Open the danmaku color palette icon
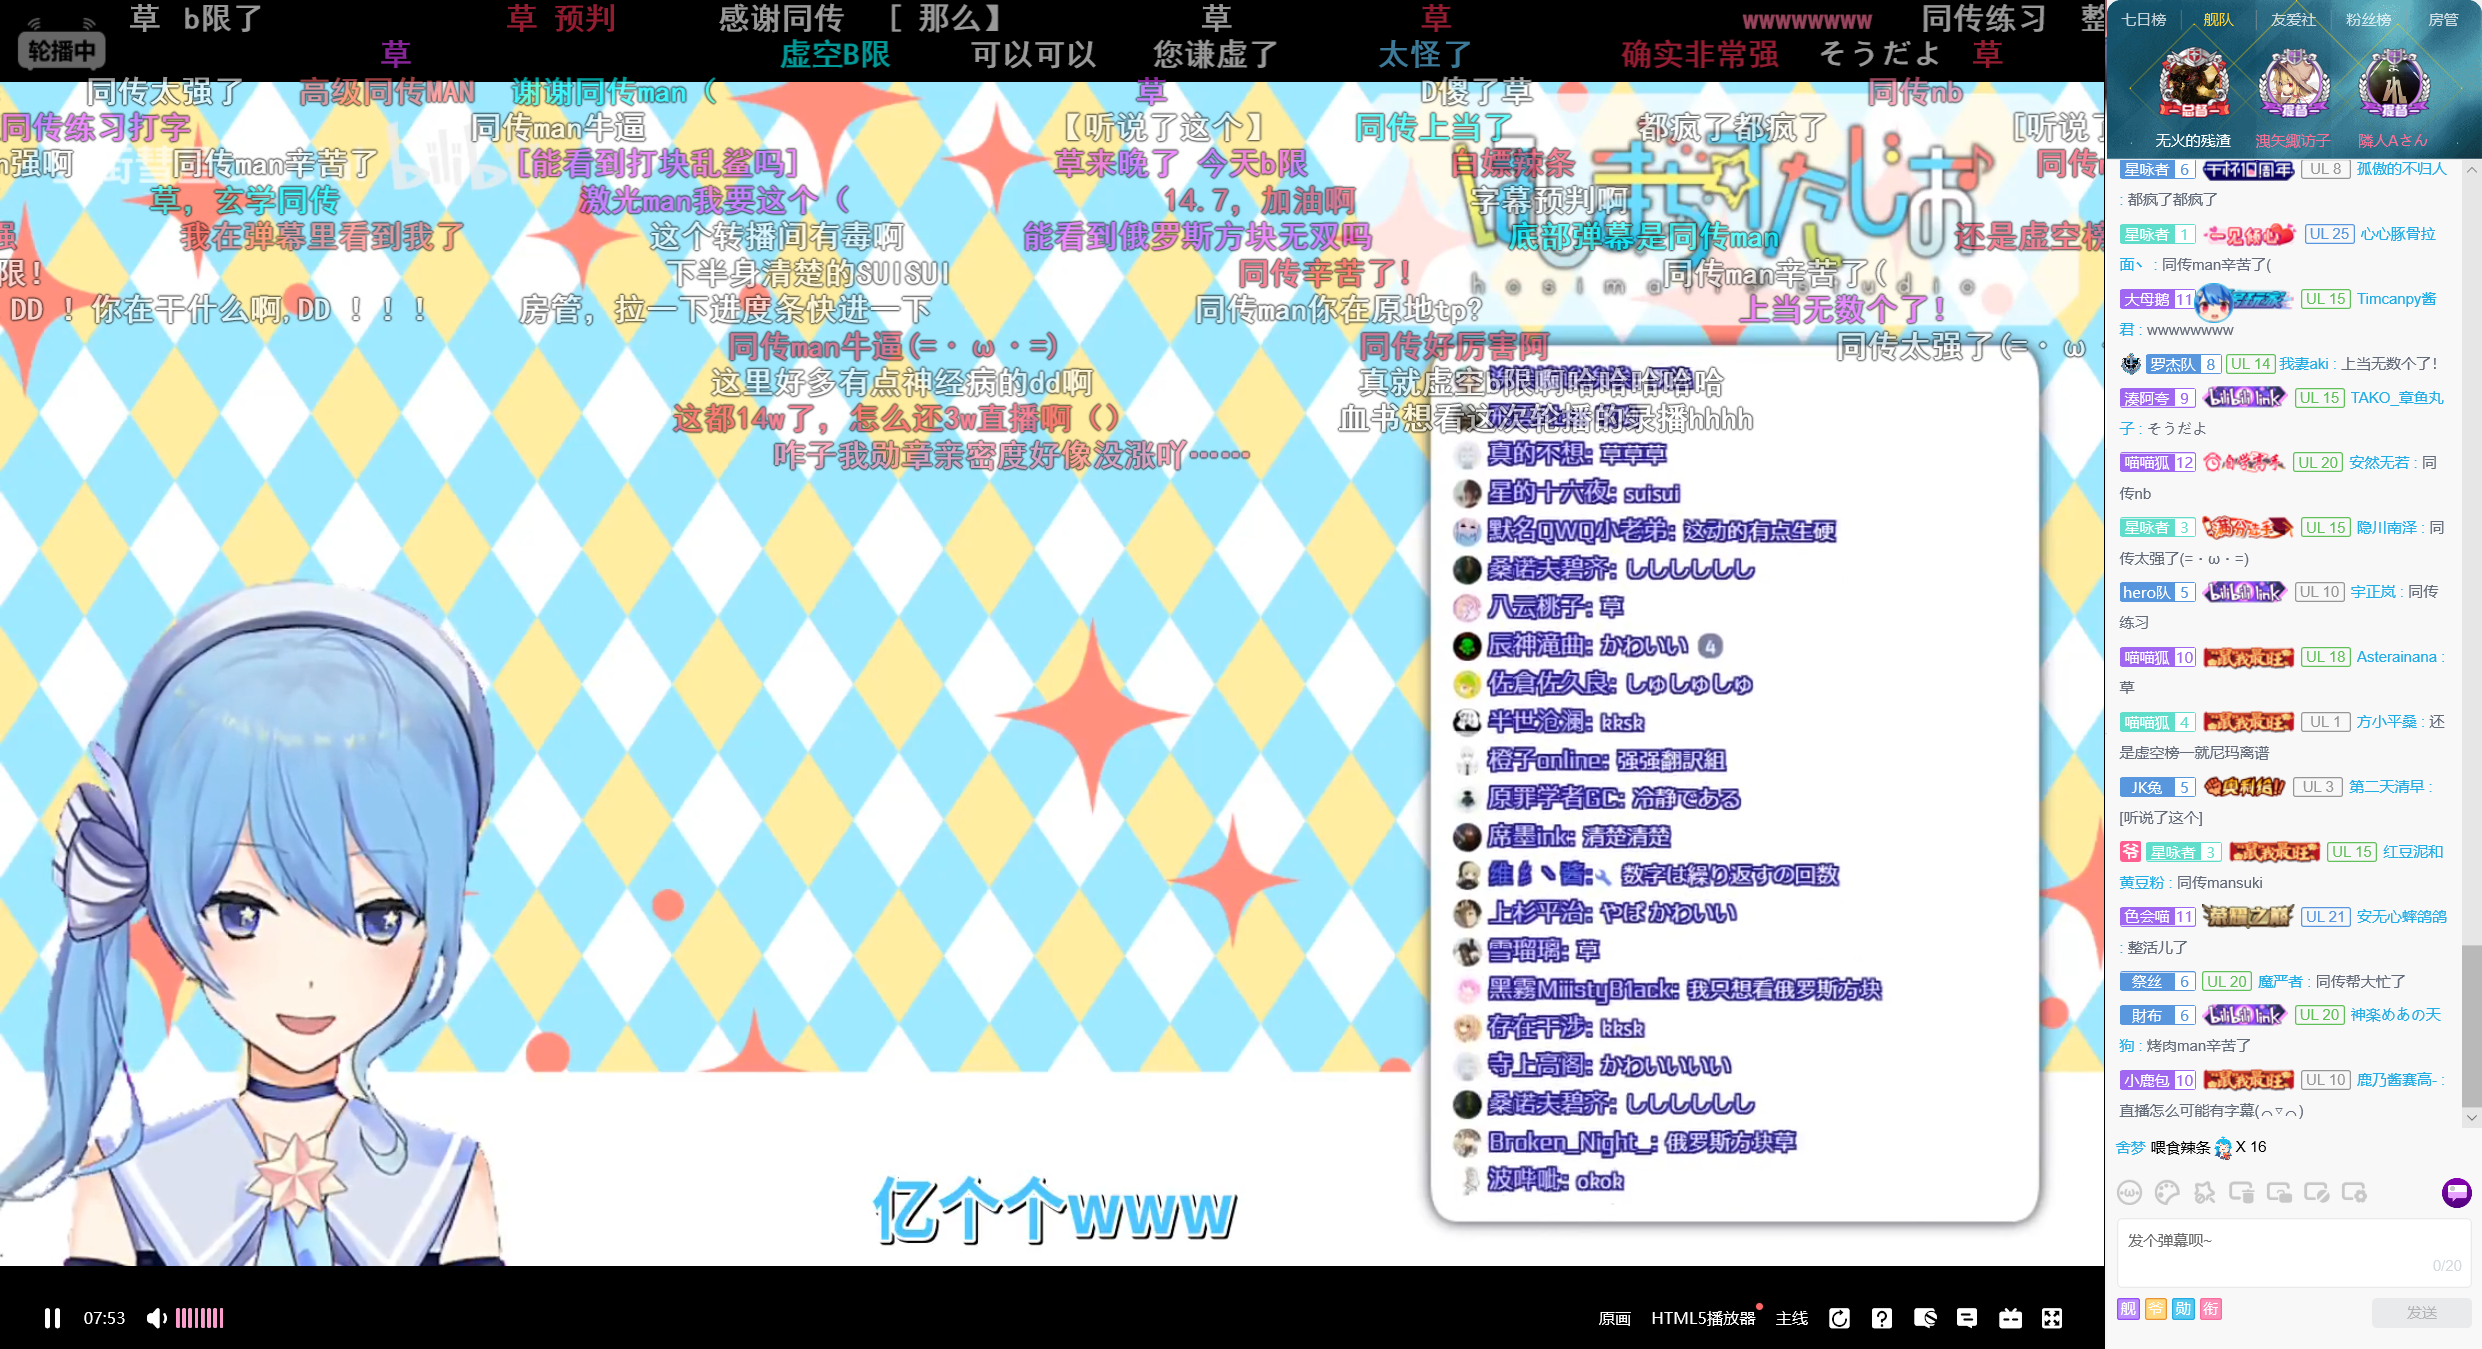 pos(2167,1192)
